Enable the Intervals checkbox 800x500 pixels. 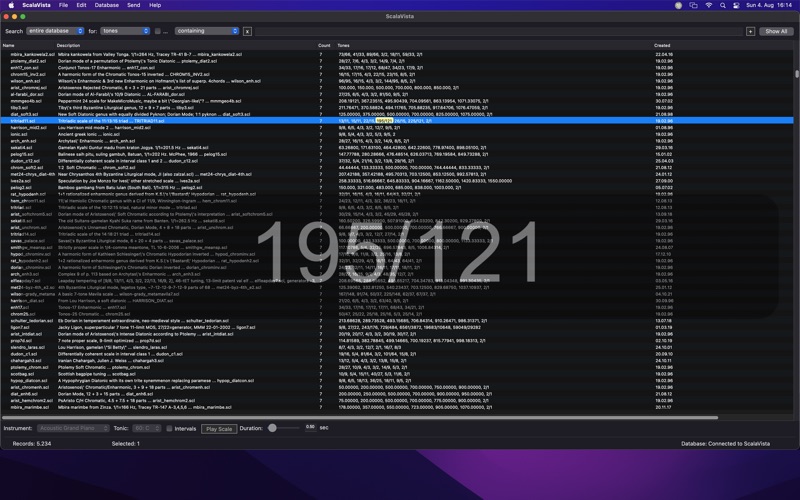click(x=169, y=429)
